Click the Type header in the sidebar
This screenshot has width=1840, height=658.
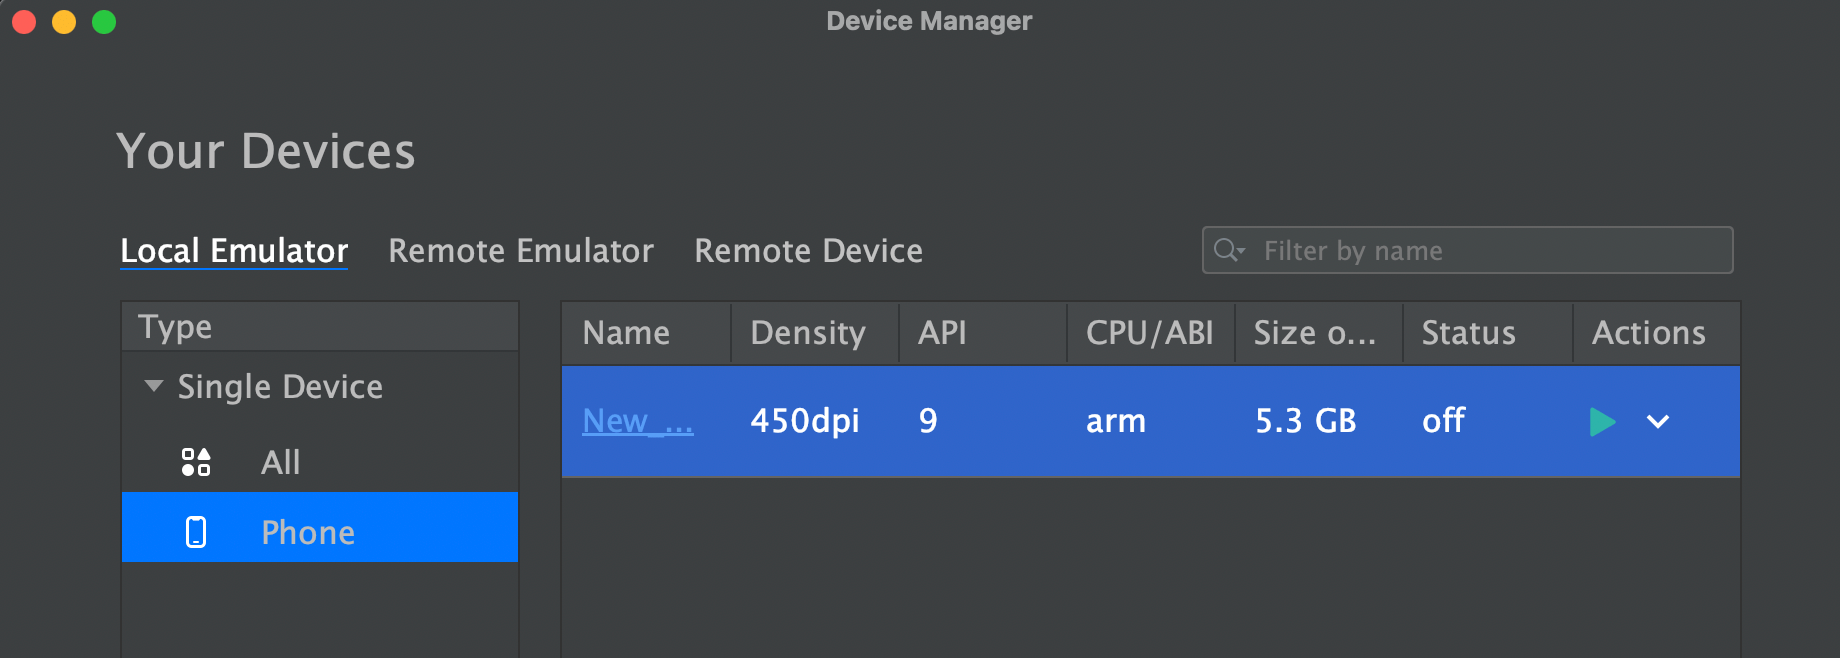(x=176, y=327)
